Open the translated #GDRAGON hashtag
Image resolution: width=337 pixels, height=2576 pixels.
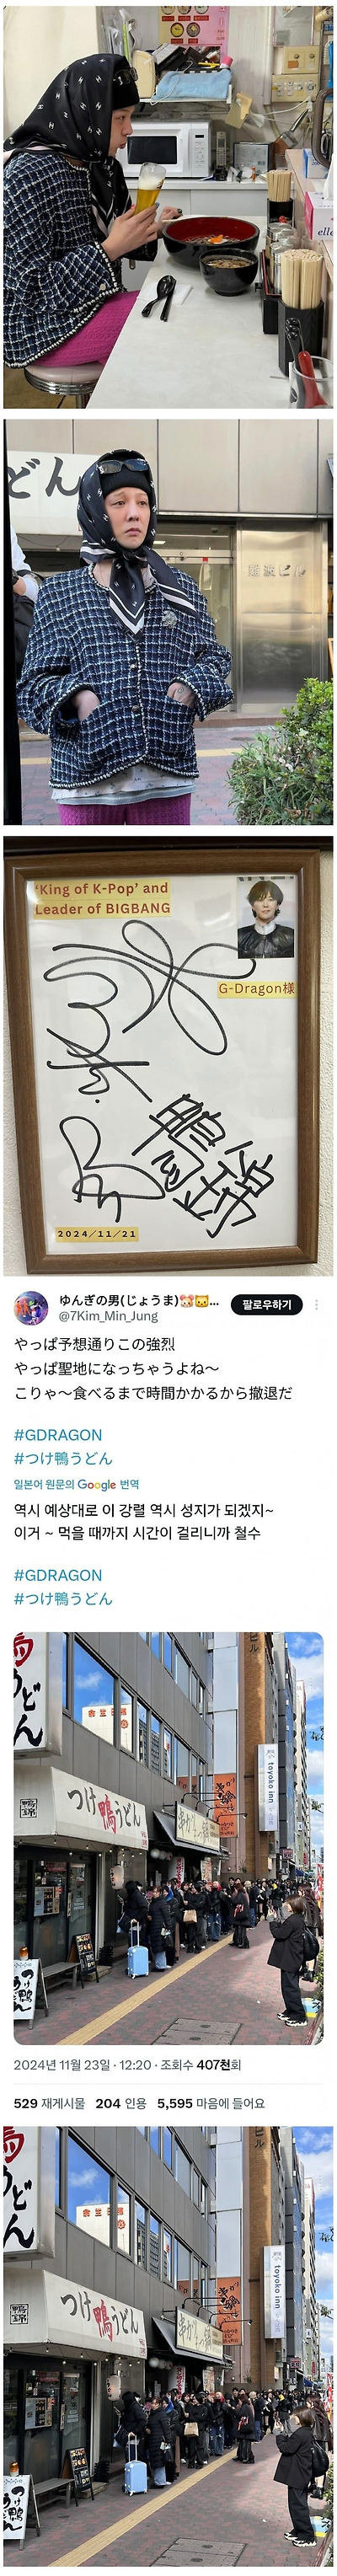point(58,1574)
